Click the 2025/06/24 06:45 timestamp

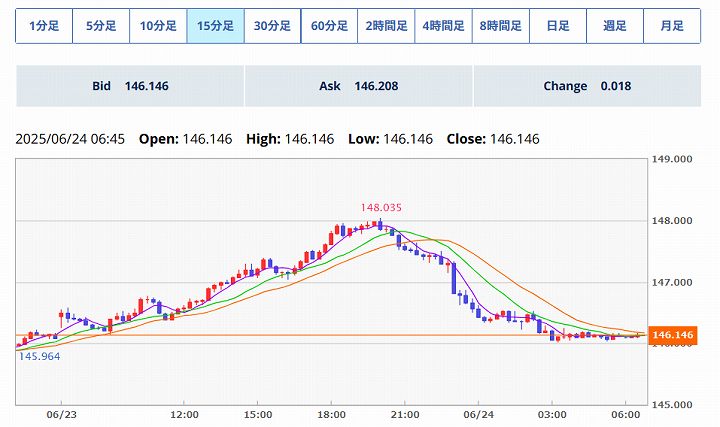pyautogui.click(x=70, y=139)
